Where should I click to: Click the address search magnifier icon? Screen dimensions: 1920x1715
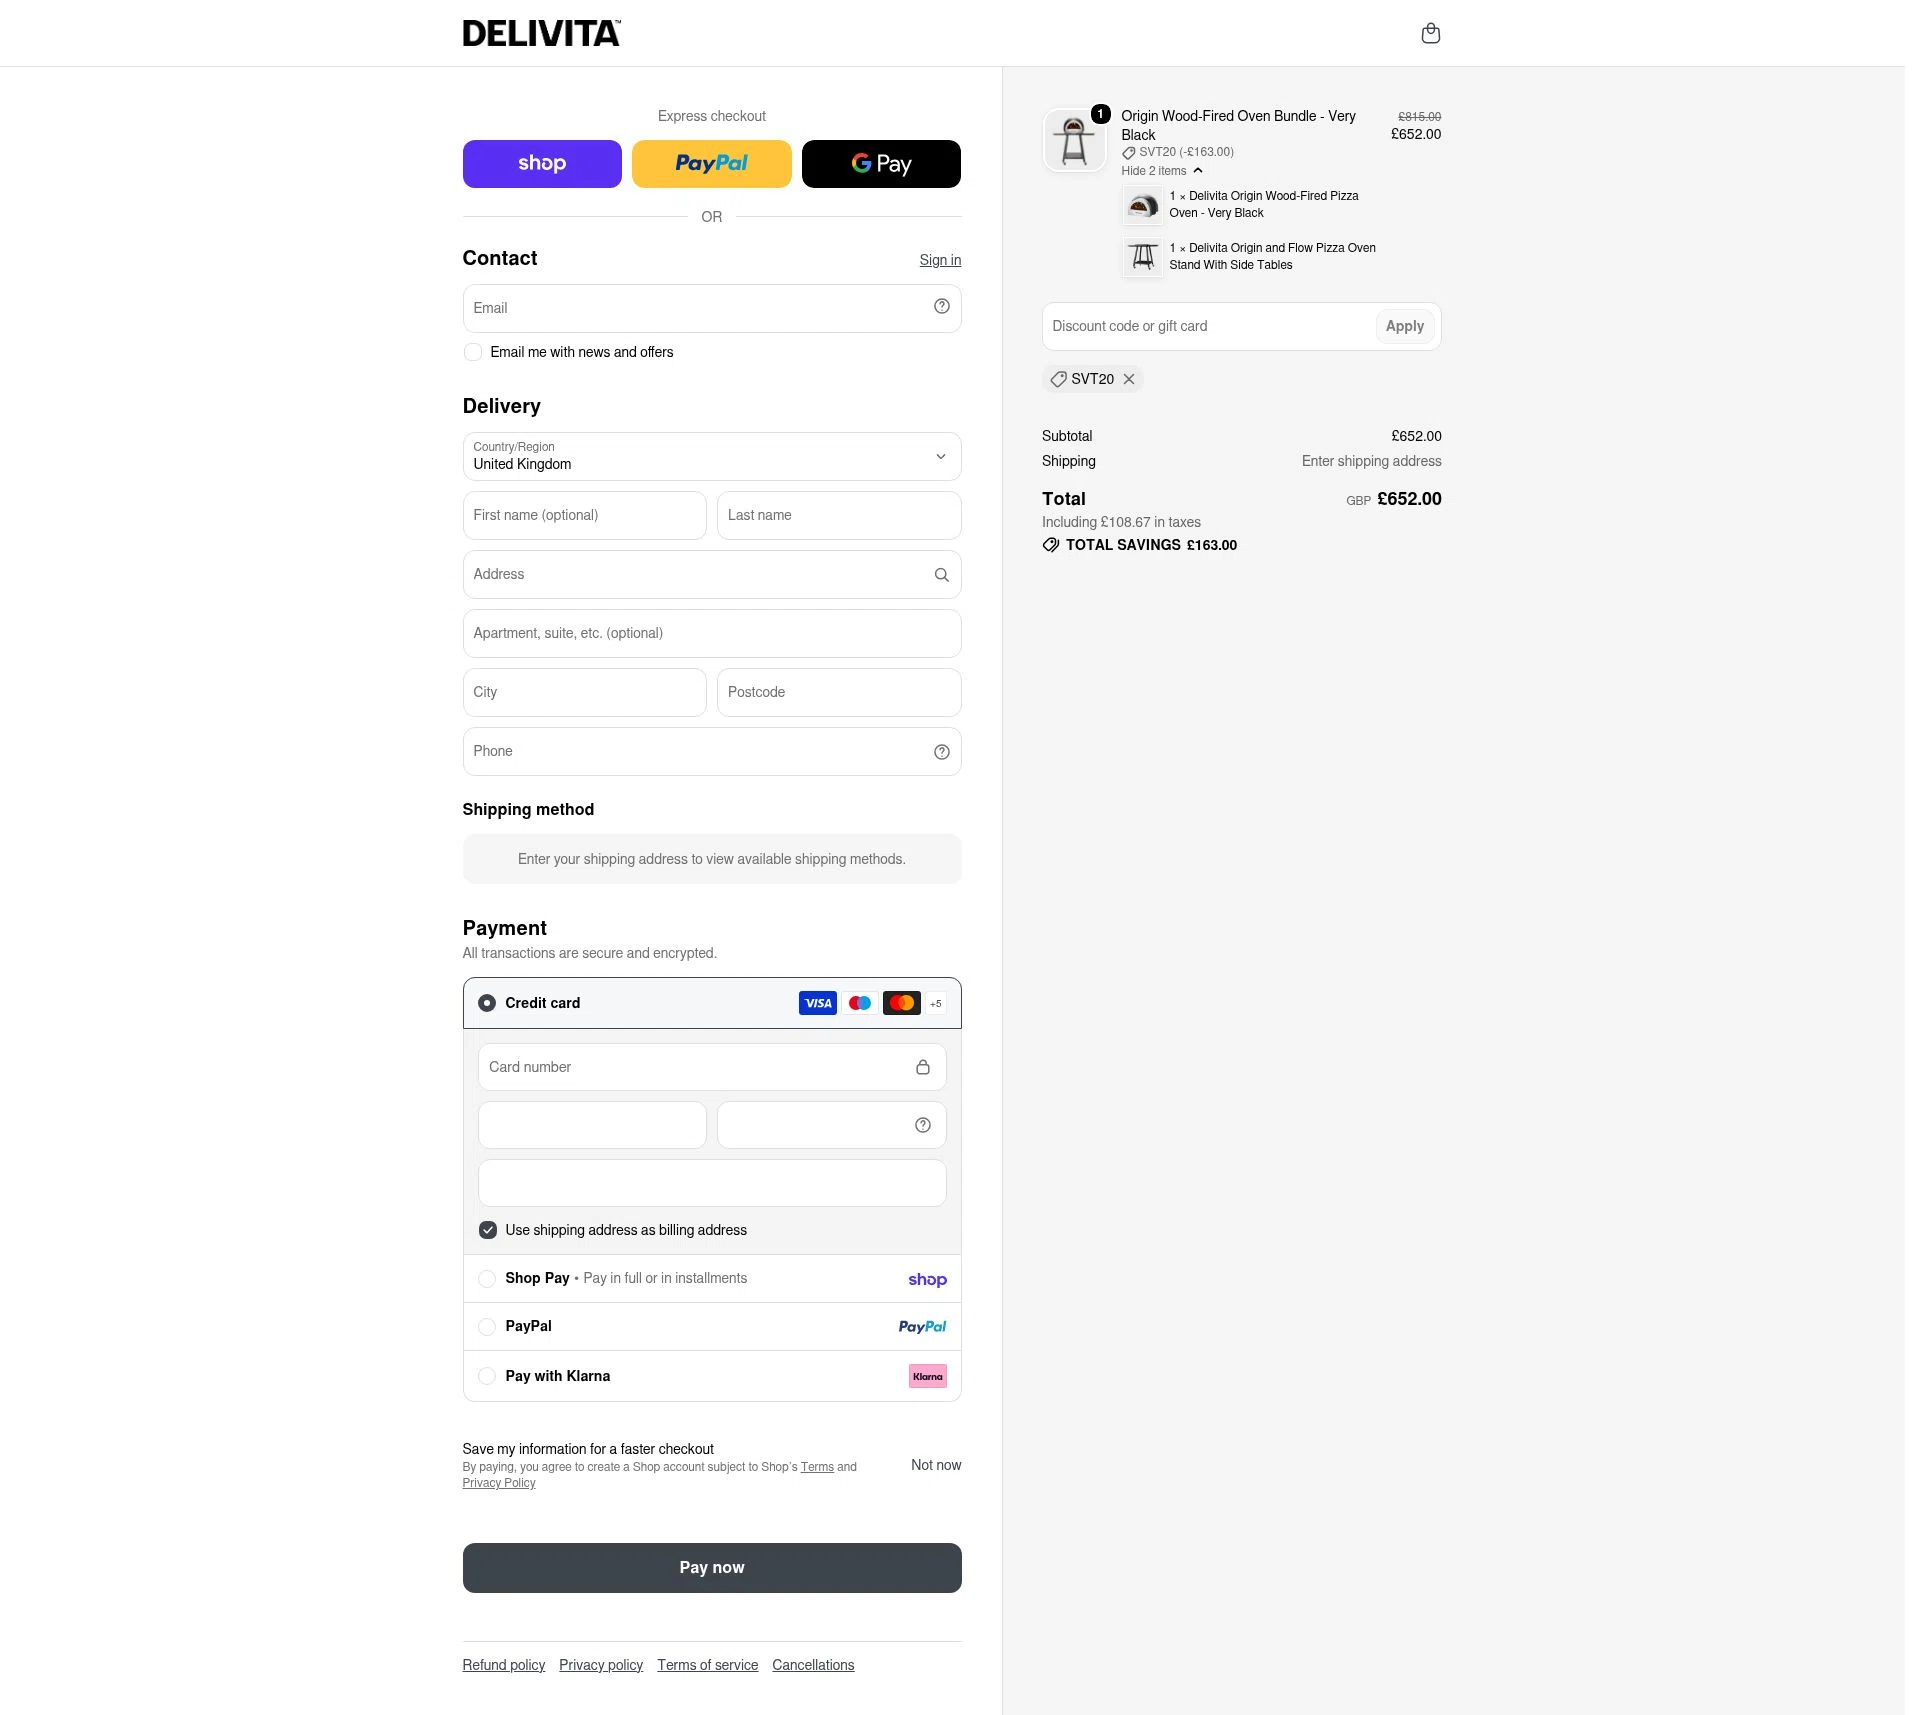click(x=941, y=575)
